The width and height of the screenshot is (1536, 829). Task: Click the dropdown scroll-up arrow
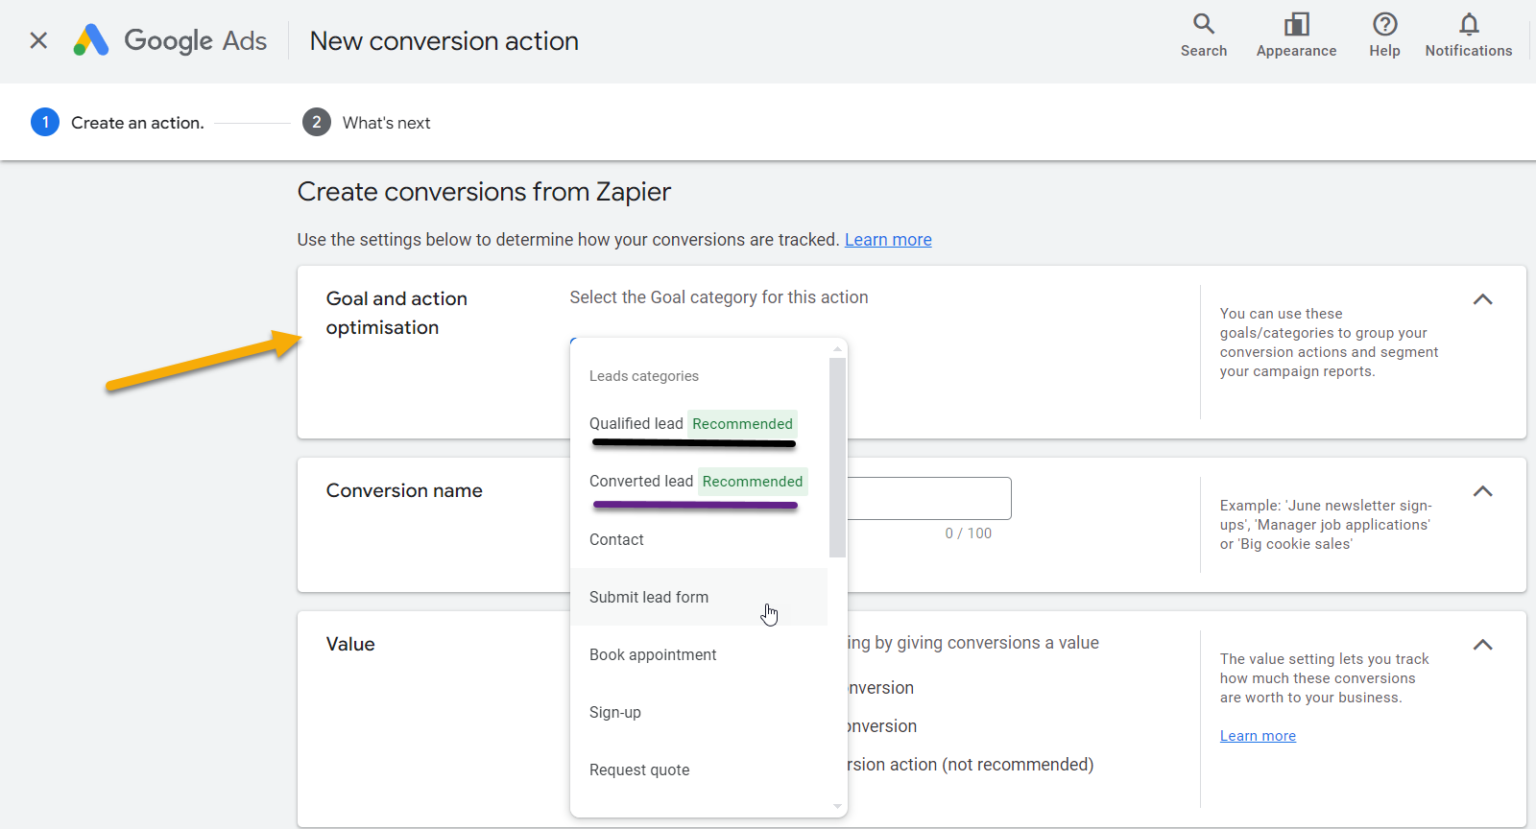point(838,349)
